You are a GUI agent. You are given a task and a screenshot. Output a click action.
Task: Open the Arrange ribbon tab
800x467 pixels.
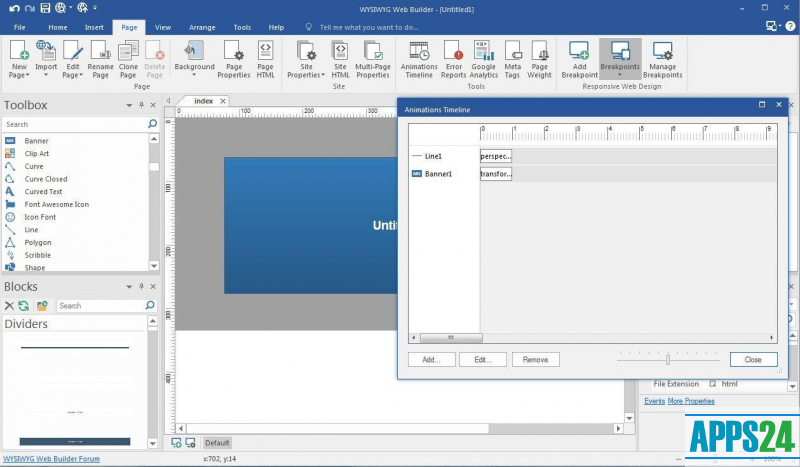click(202, 28)
